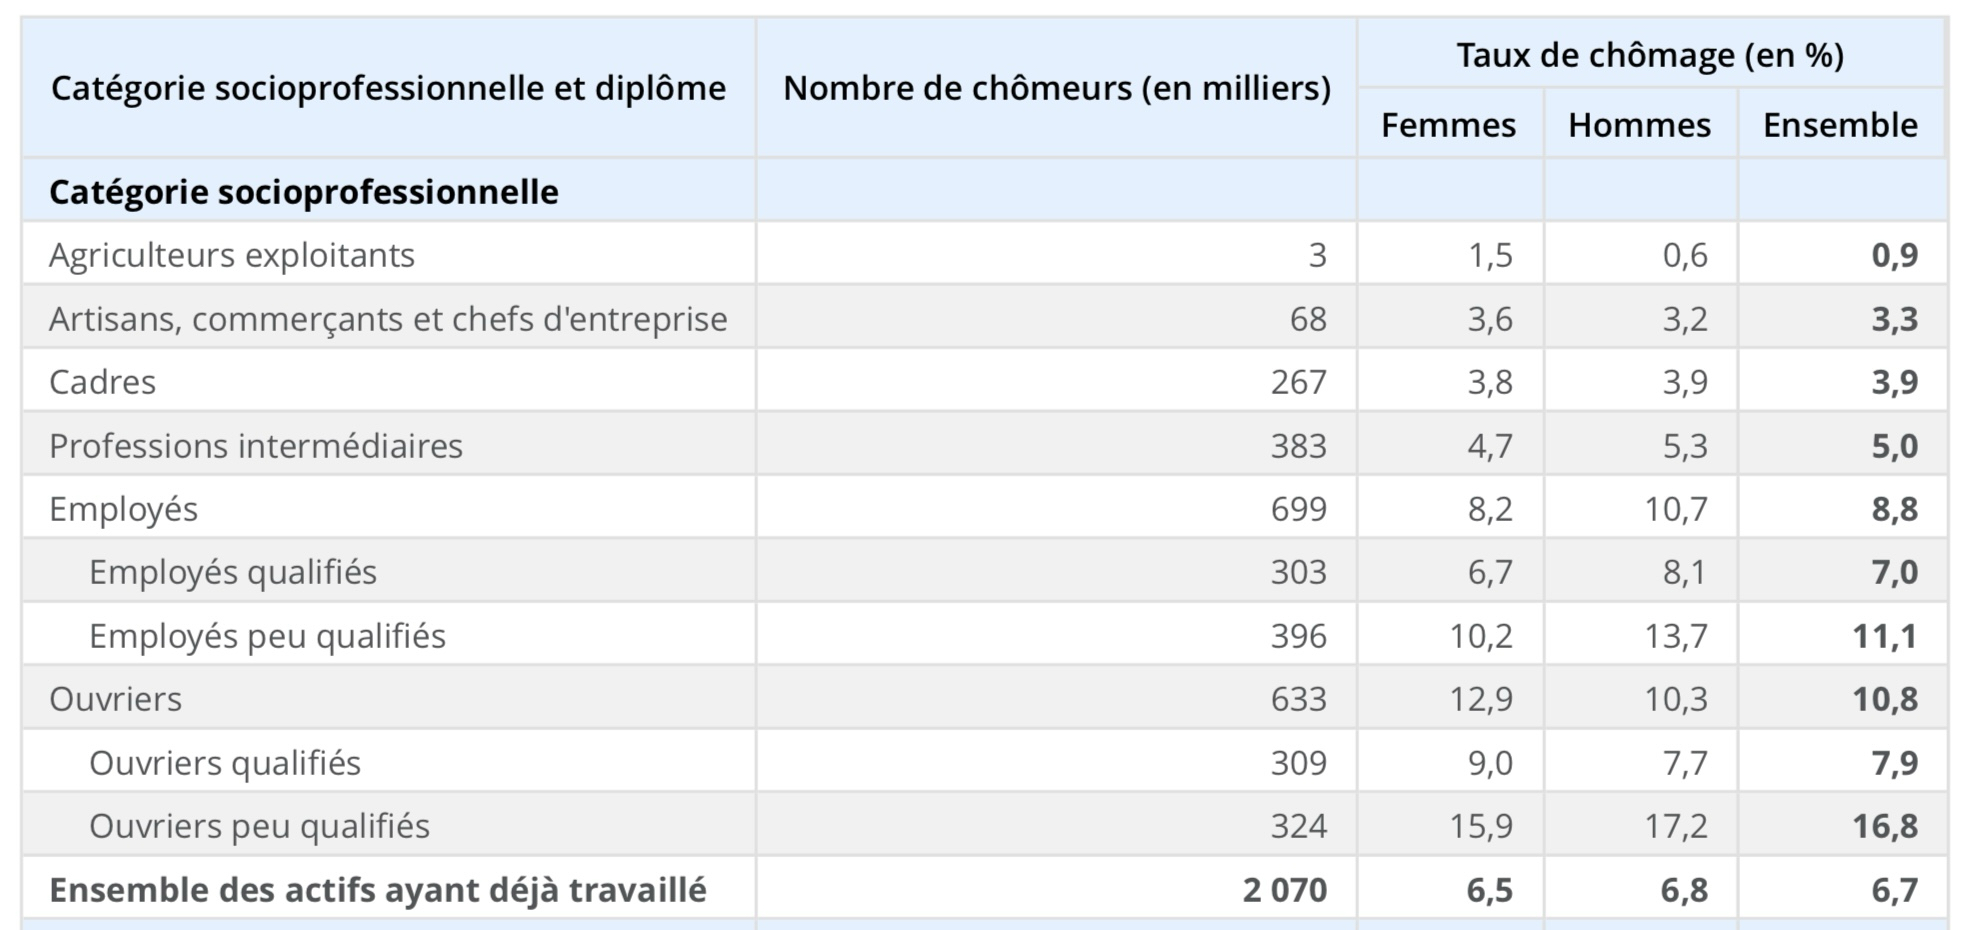
Task: Select the 'Employés qualifiés' row label
Action: [x=233, y=572]
